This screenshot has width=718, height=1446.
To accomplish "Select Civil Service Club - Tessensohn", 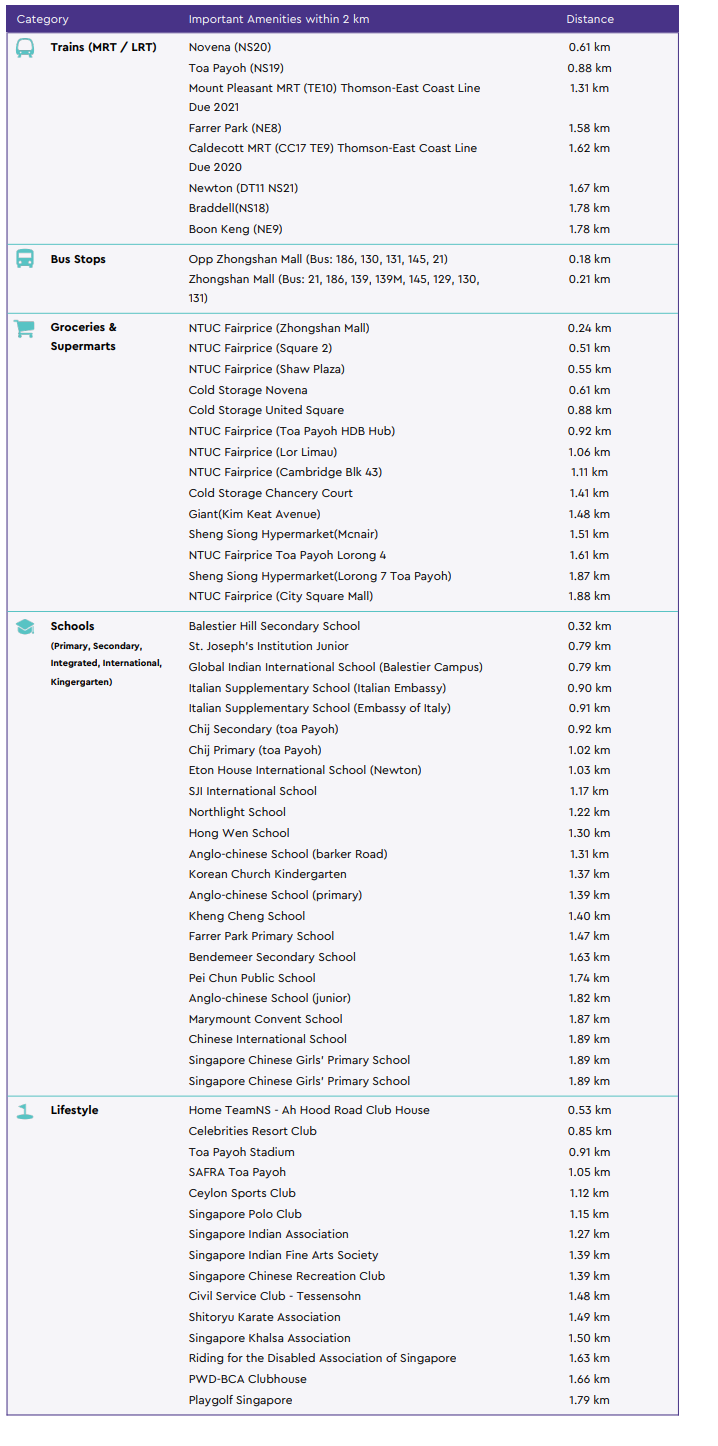I will coord(275,1296).
